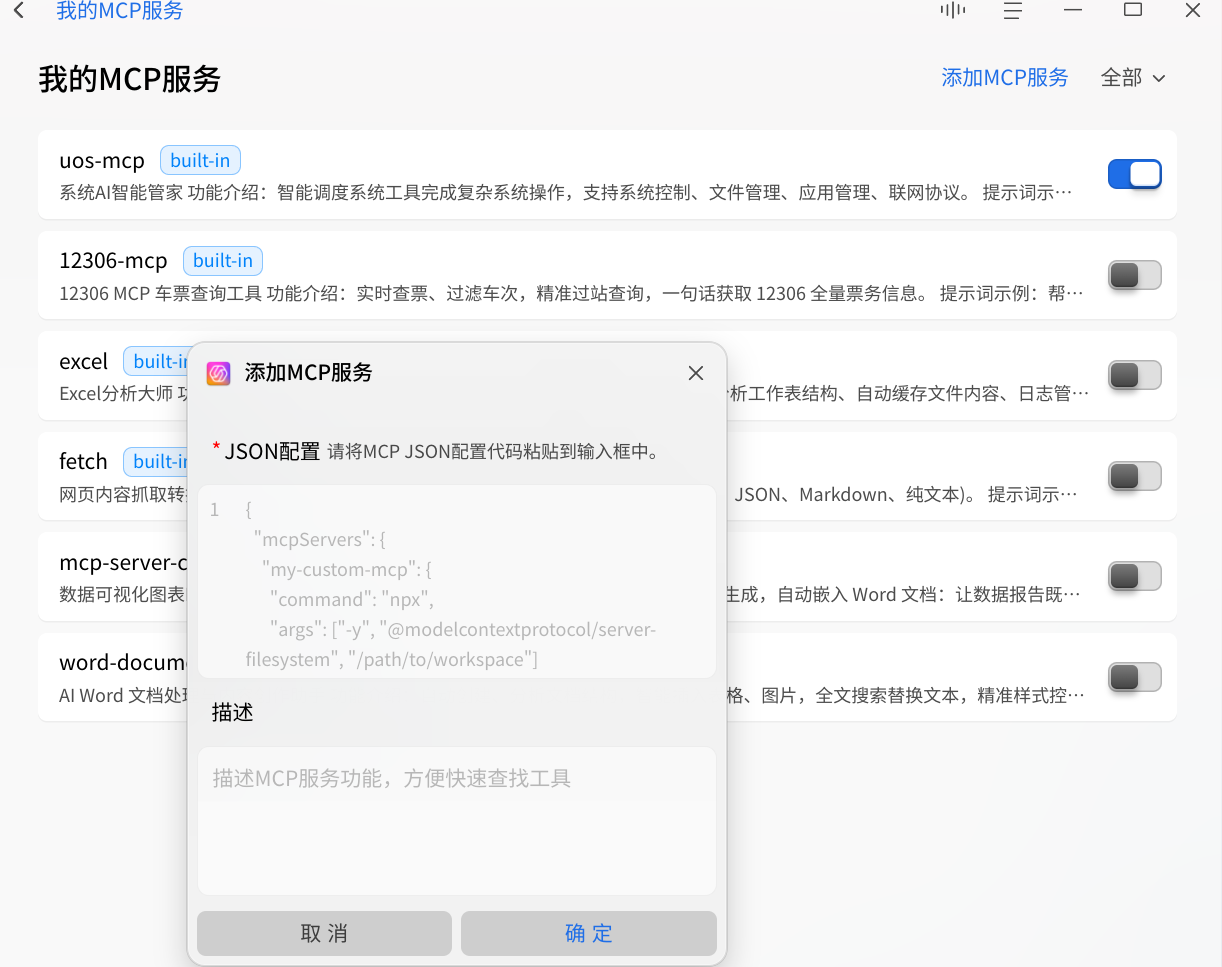The height and width of the screenshot is (967, 1222).
Task: Enable the word-document service toggle
Action: [x=1134, y=677]
